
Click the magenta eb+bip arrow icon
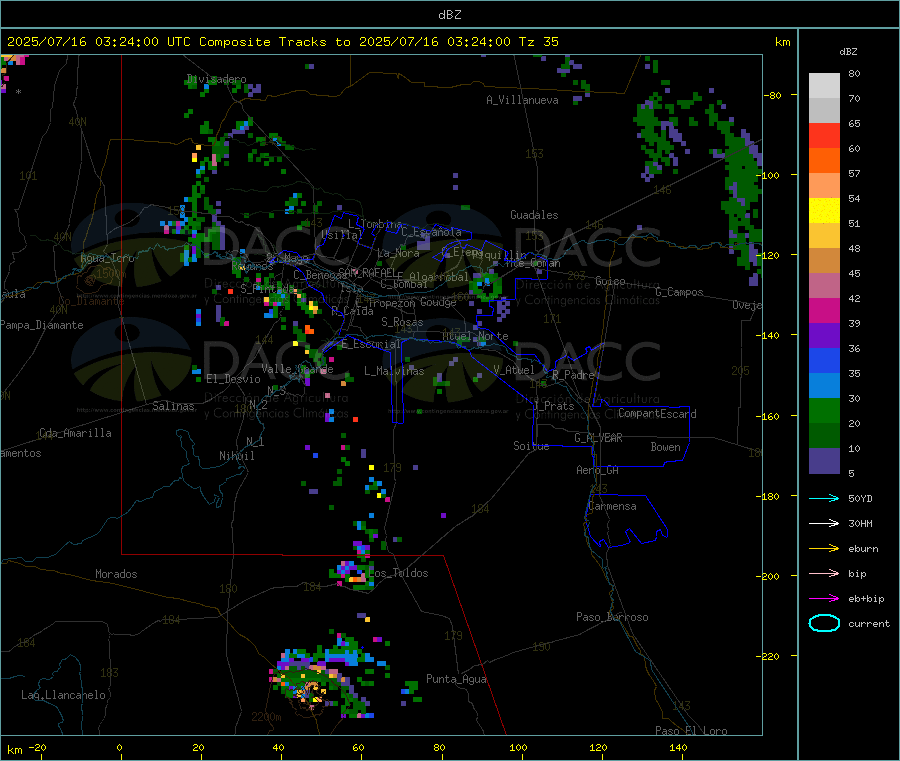click(x=824, y=599)
